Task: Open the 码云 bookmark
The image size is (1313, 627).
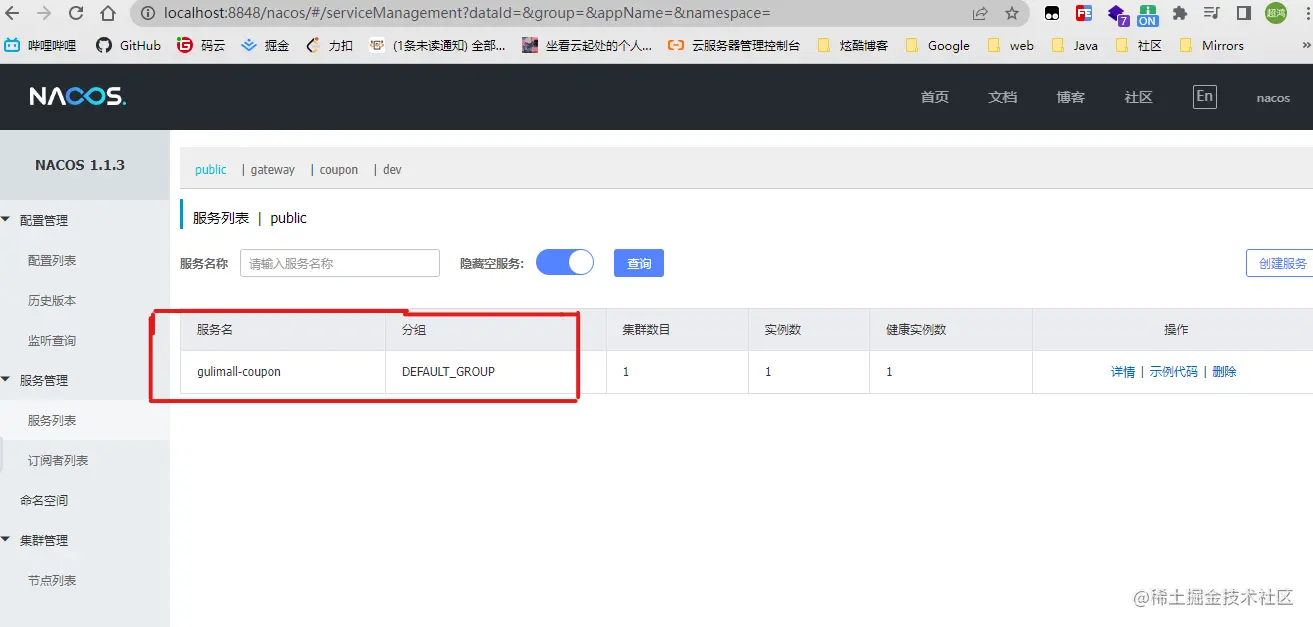Action: pyautogui.click(x=201, y=45)
